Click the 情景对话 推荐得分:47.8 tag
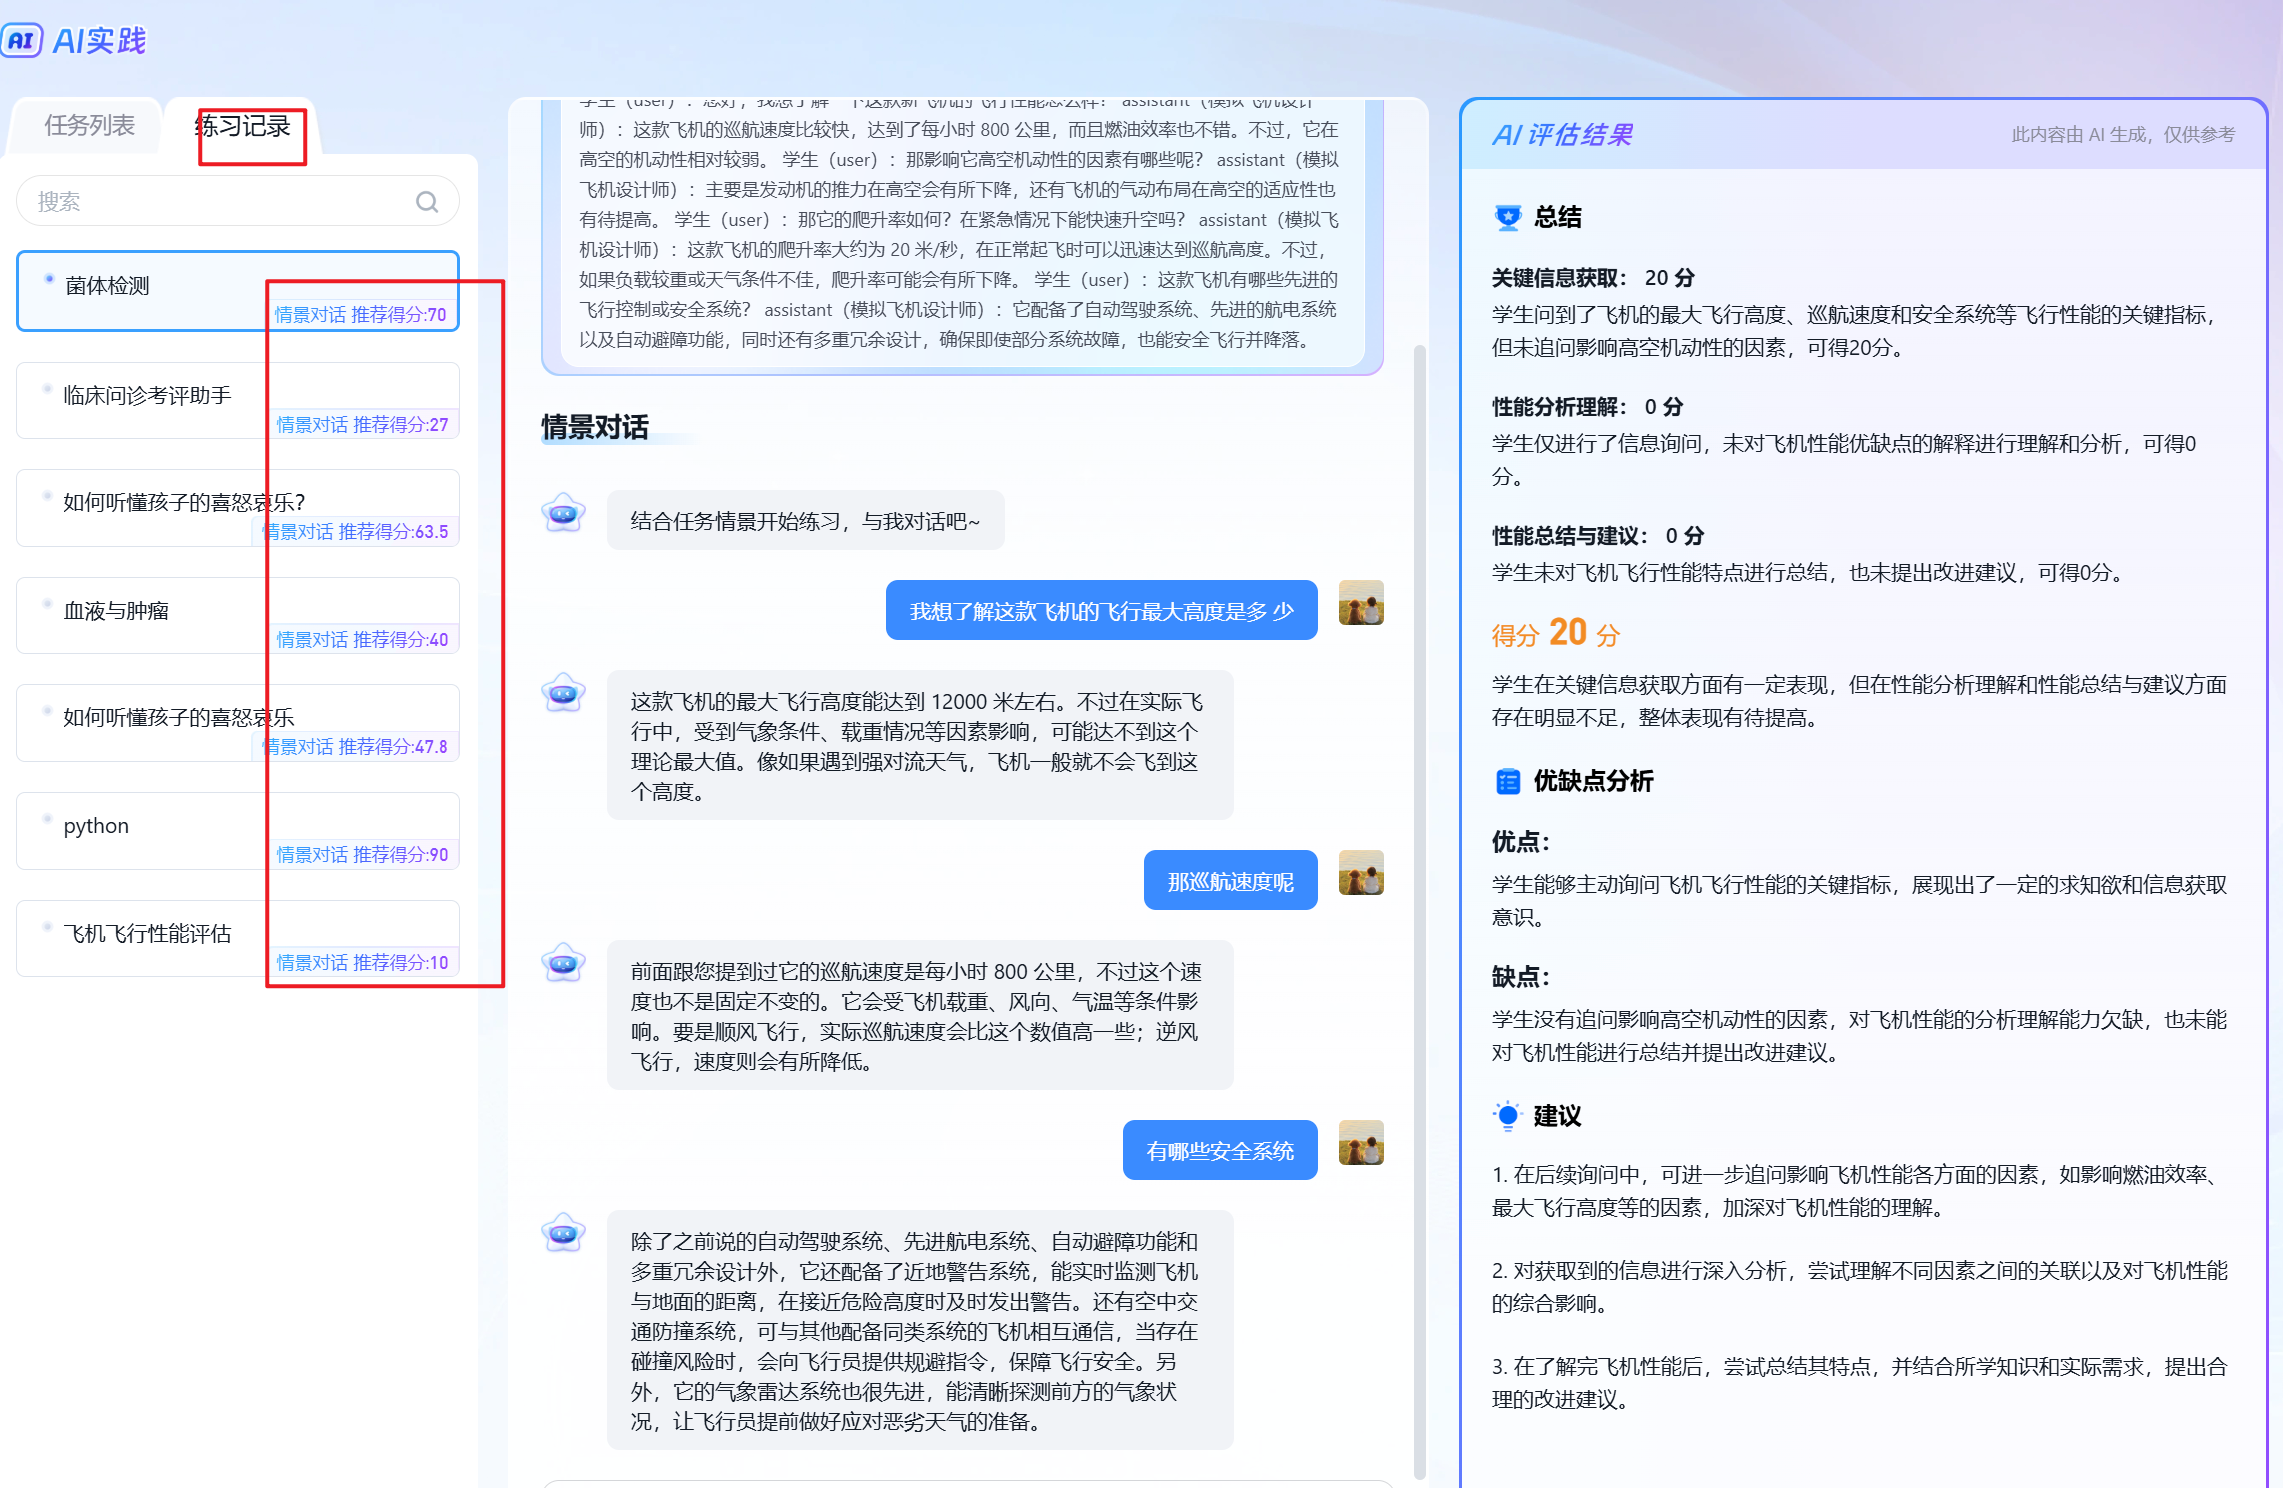Viewport: 2283px width, 1488px height. (356, 747)
